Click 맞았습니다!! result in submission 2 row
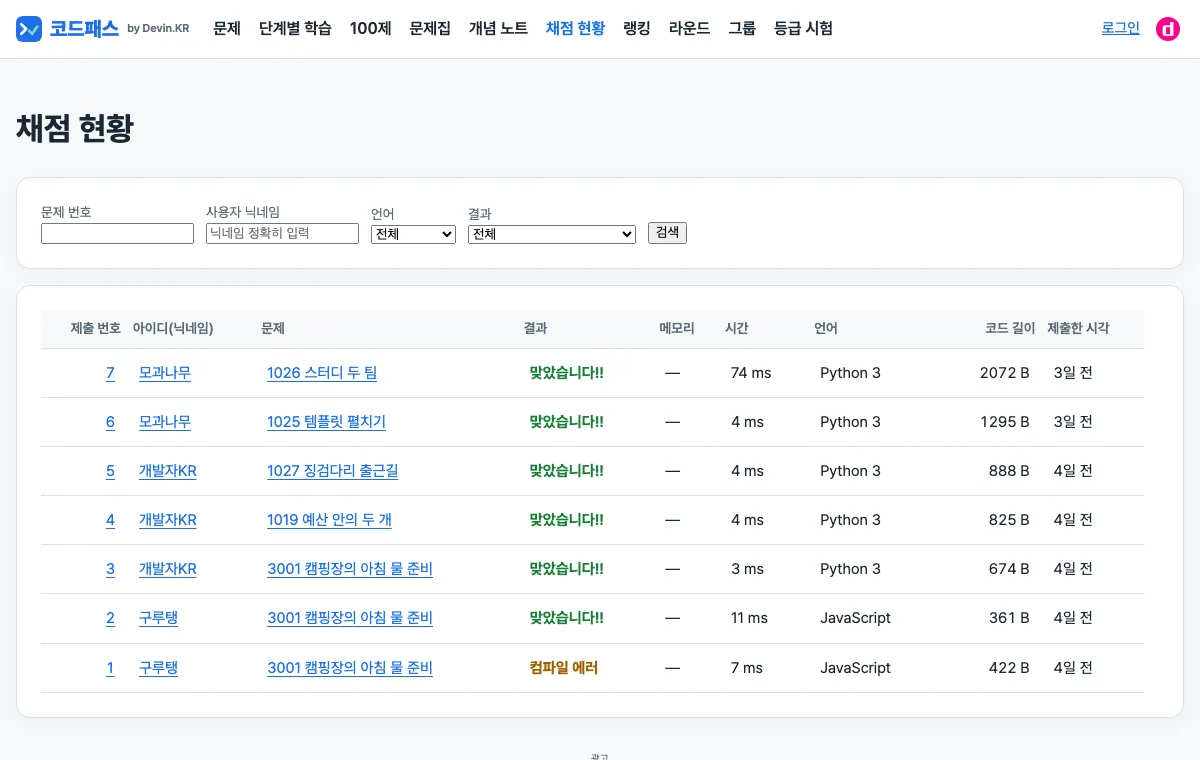 [x=567, y=618]
